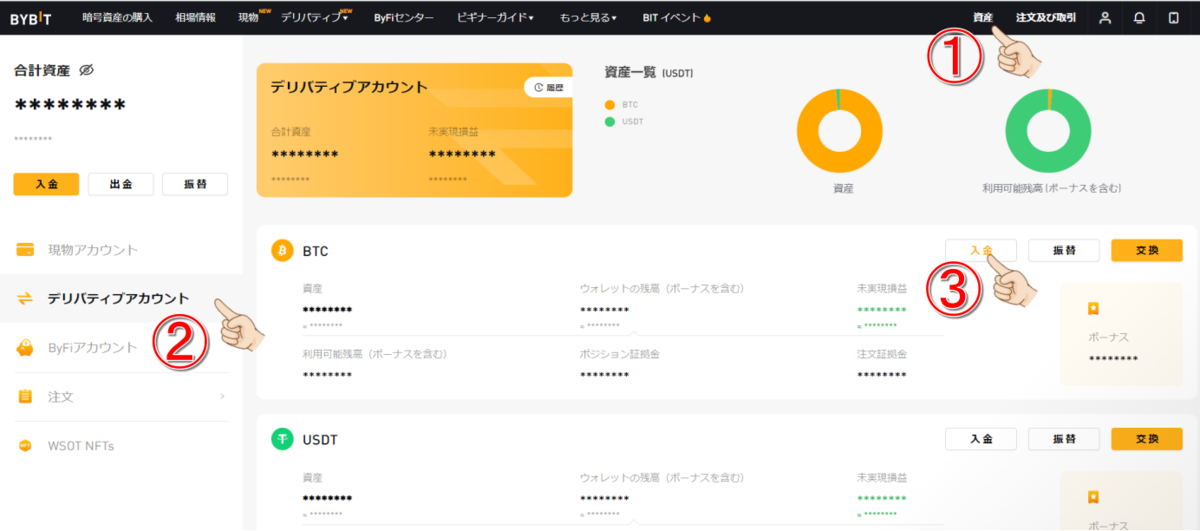Click the spot account wallet icon

[x=26, y=249]
